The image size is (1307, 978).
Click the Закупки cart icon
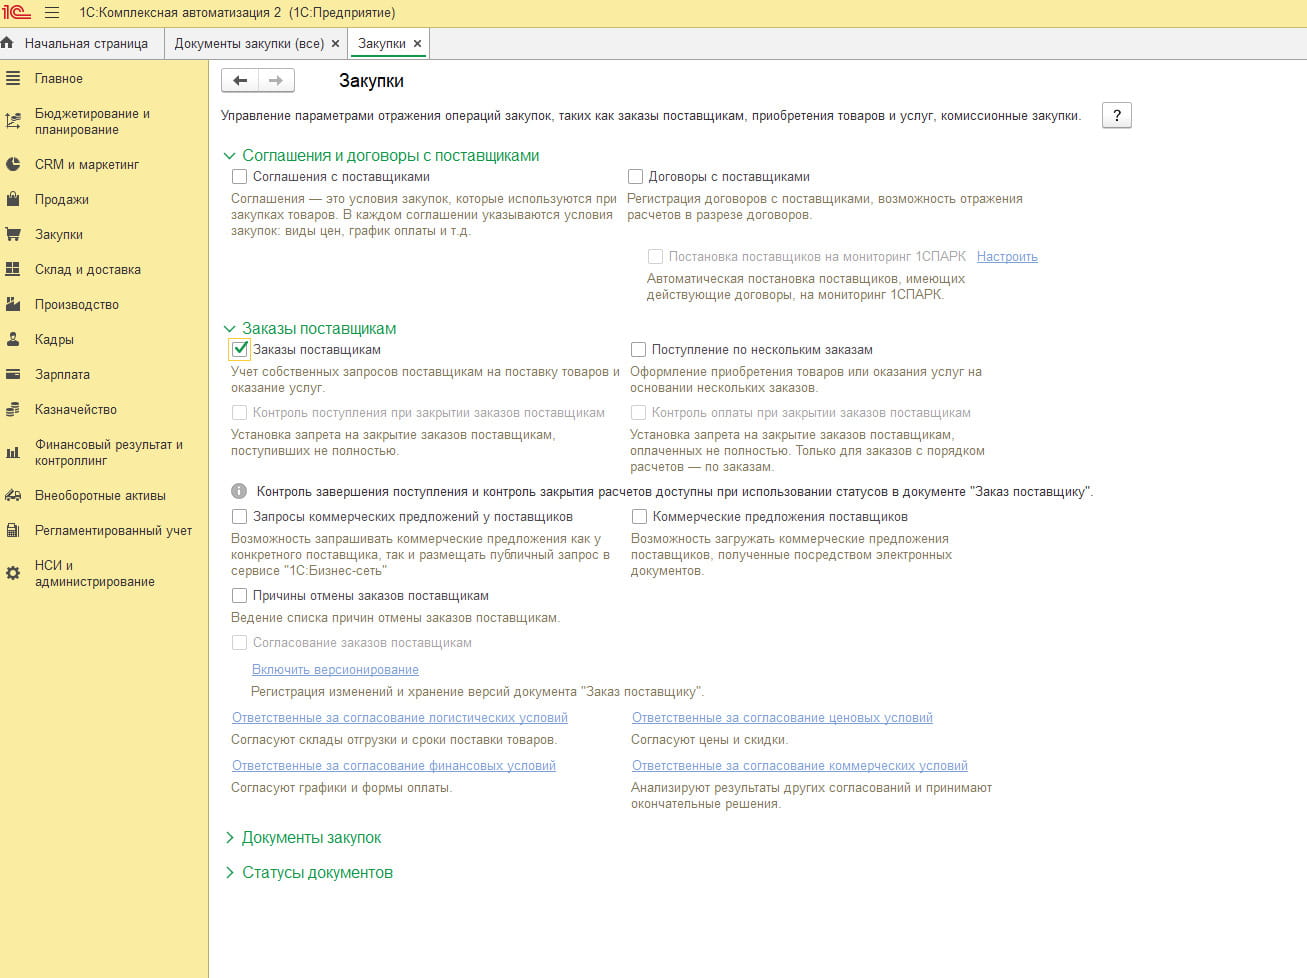pyautogui.click(x=13, y=234)
